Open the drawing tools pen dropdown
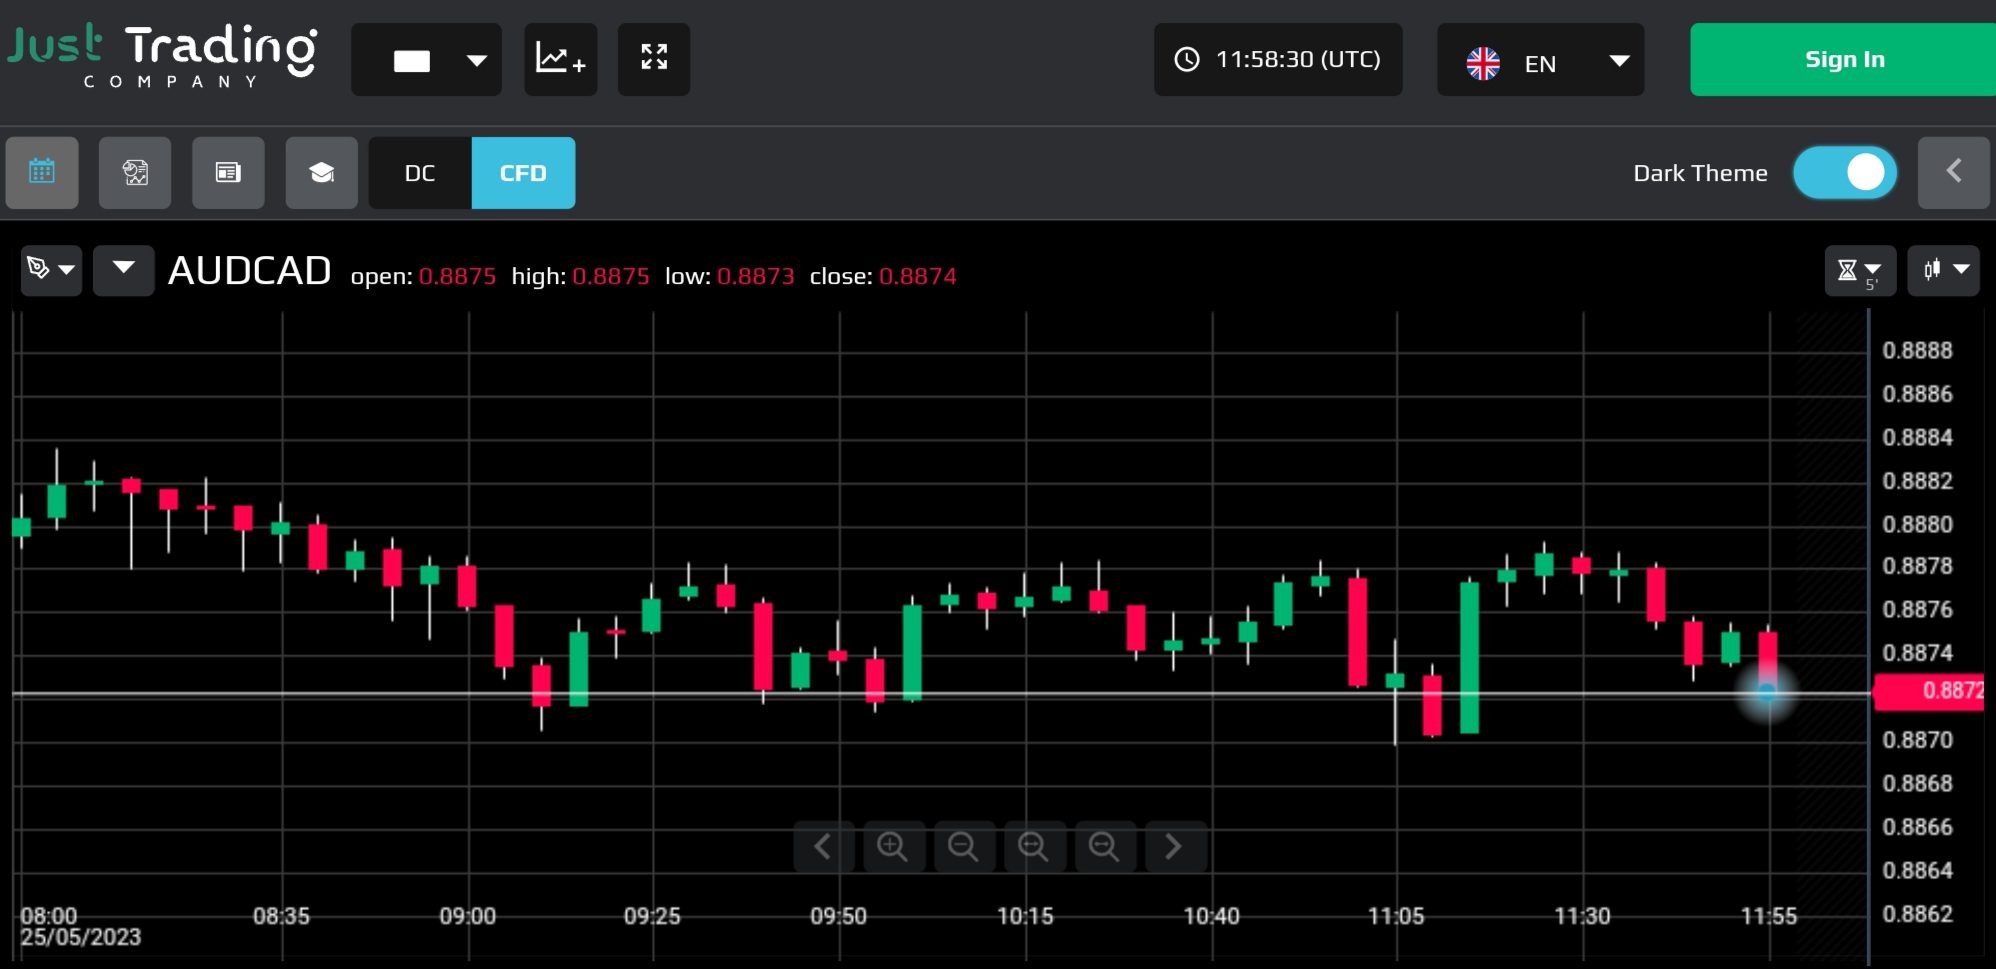 51,270
